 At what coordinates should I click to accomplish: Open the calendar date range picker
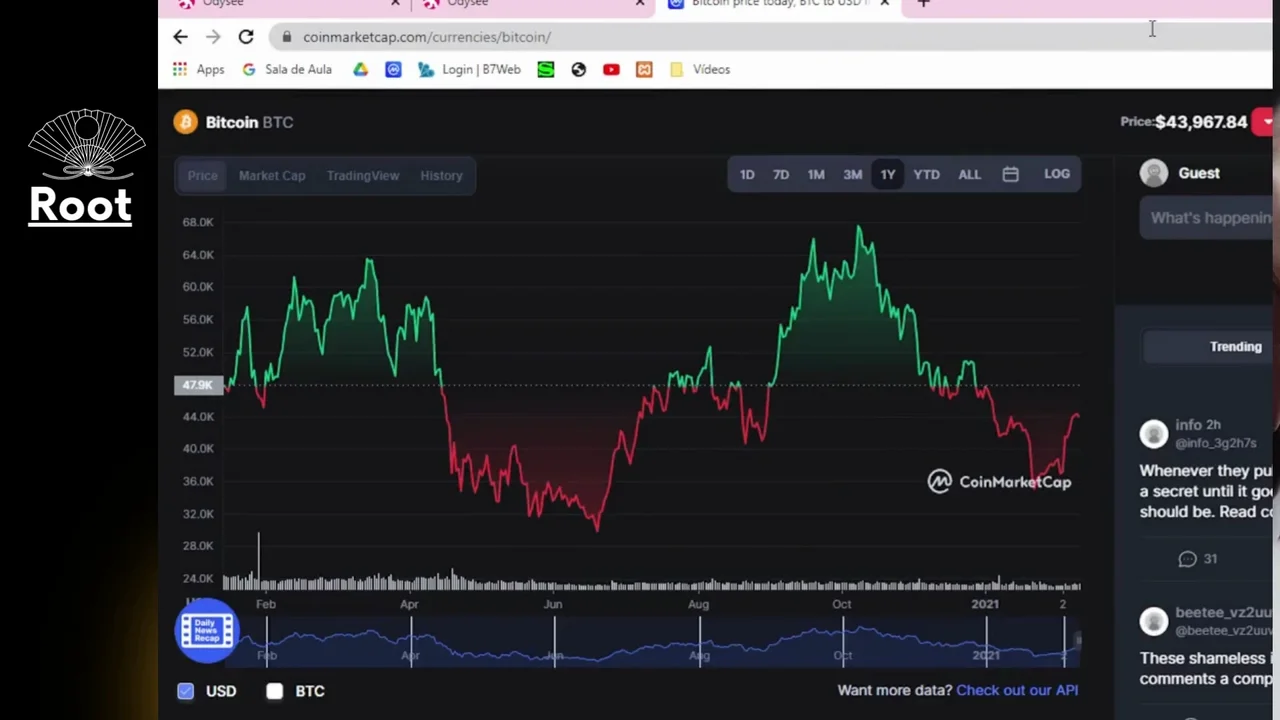pos(1010,175)
